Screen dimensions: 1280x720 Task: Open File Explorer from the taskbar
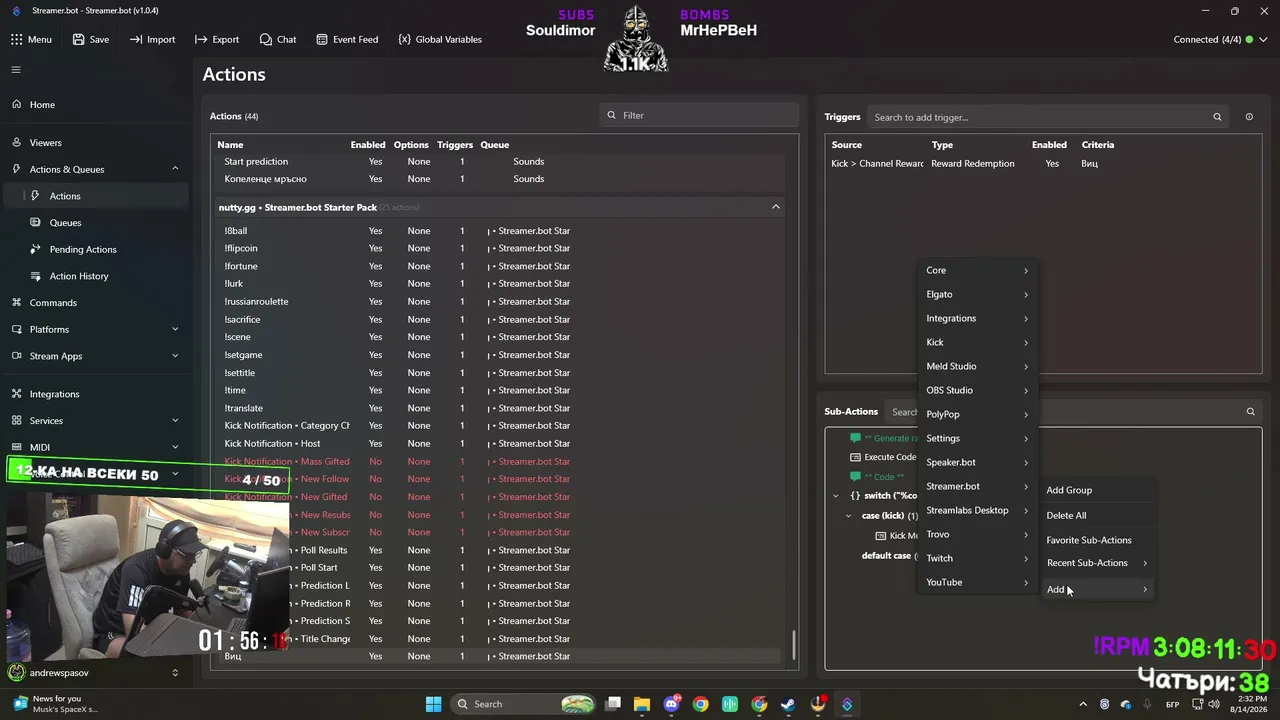[x=641, y=704]
